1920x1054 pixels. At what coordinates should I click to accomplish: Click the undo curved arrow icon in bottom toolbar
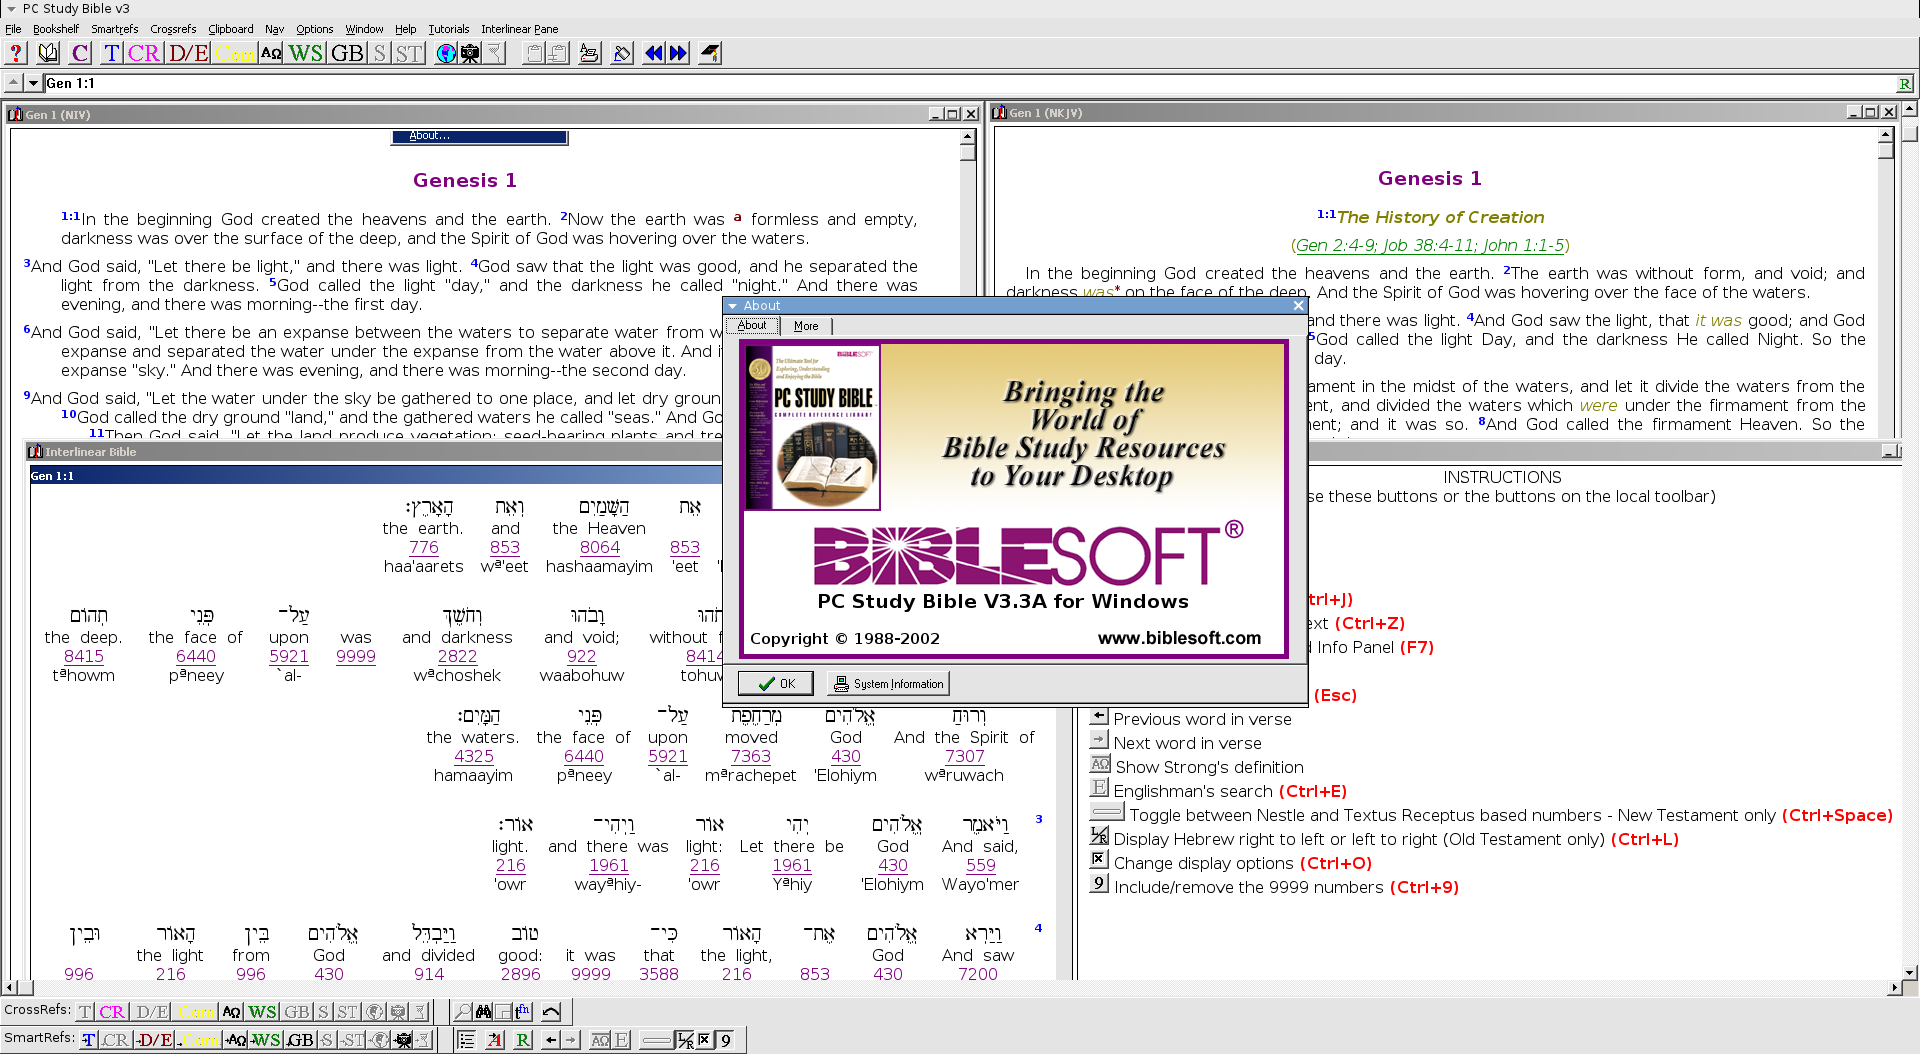click(551, 1011)
